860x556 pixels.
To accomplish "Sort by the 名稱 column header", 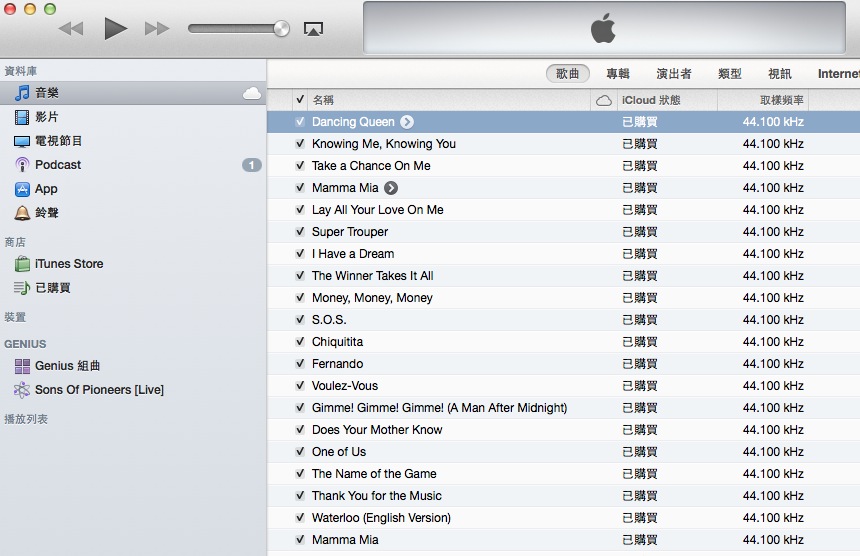I will [449, 100].
